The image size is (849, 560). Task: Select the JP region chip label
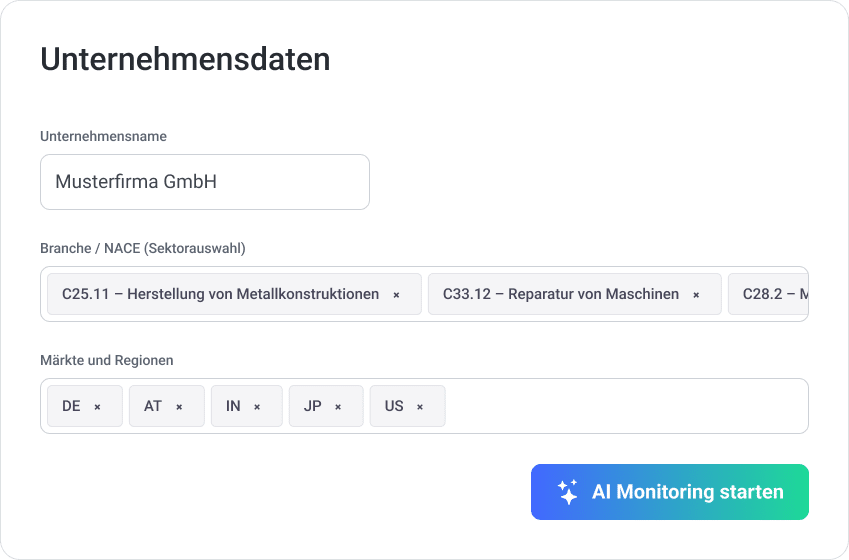coord(312,406)
